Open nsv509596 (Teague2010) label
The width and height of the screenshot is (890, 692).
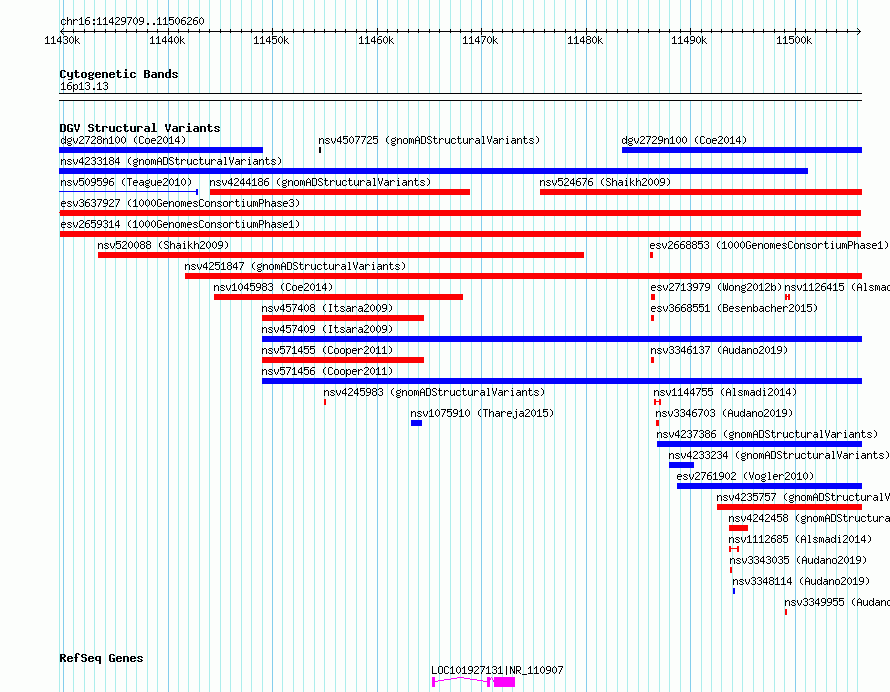(x=127, y=182)
